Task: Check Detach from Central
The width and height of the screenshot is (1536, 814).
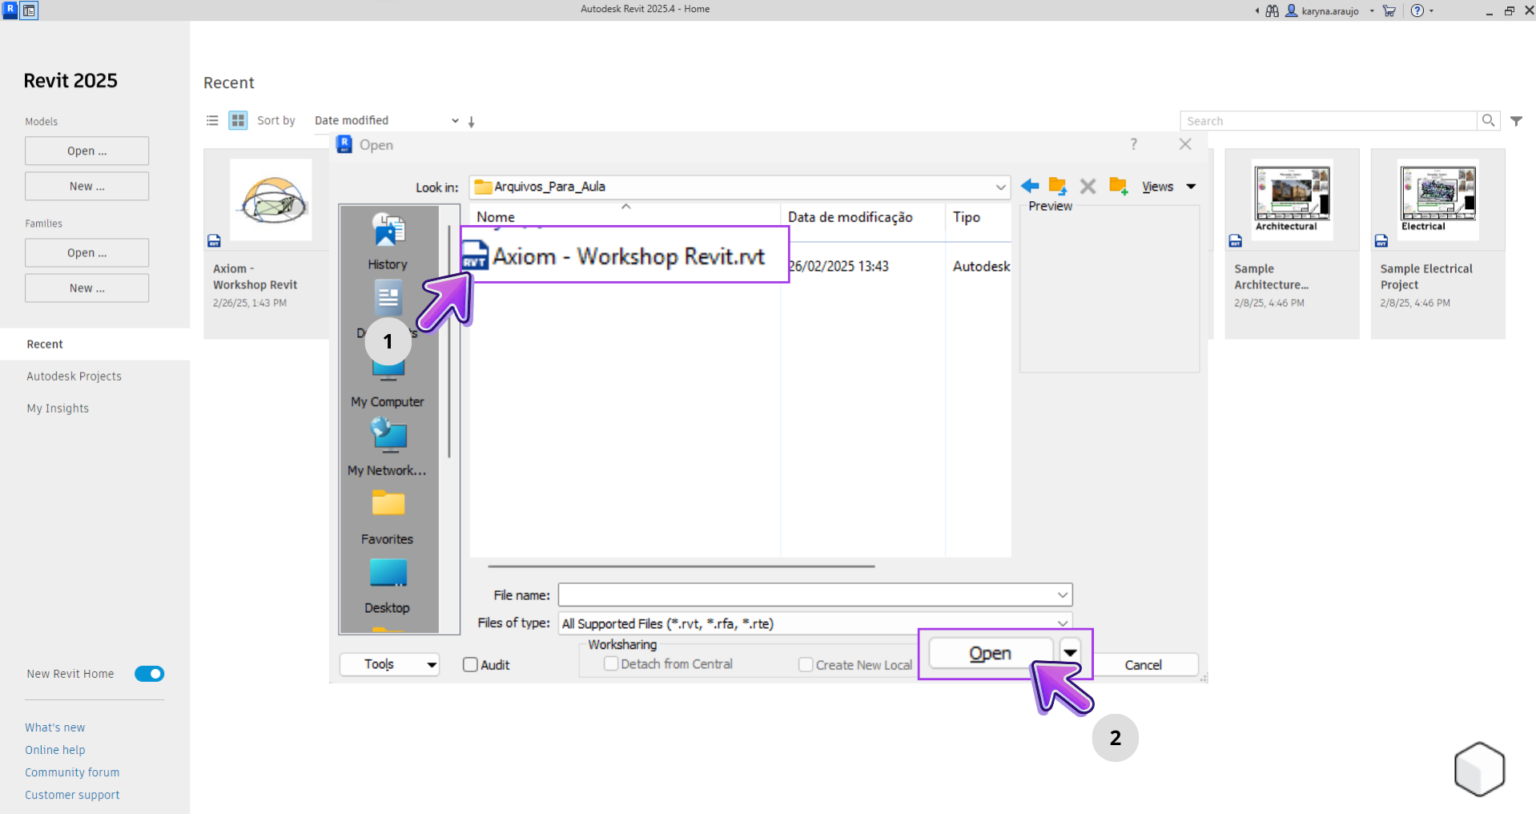Action: [611, 664]
